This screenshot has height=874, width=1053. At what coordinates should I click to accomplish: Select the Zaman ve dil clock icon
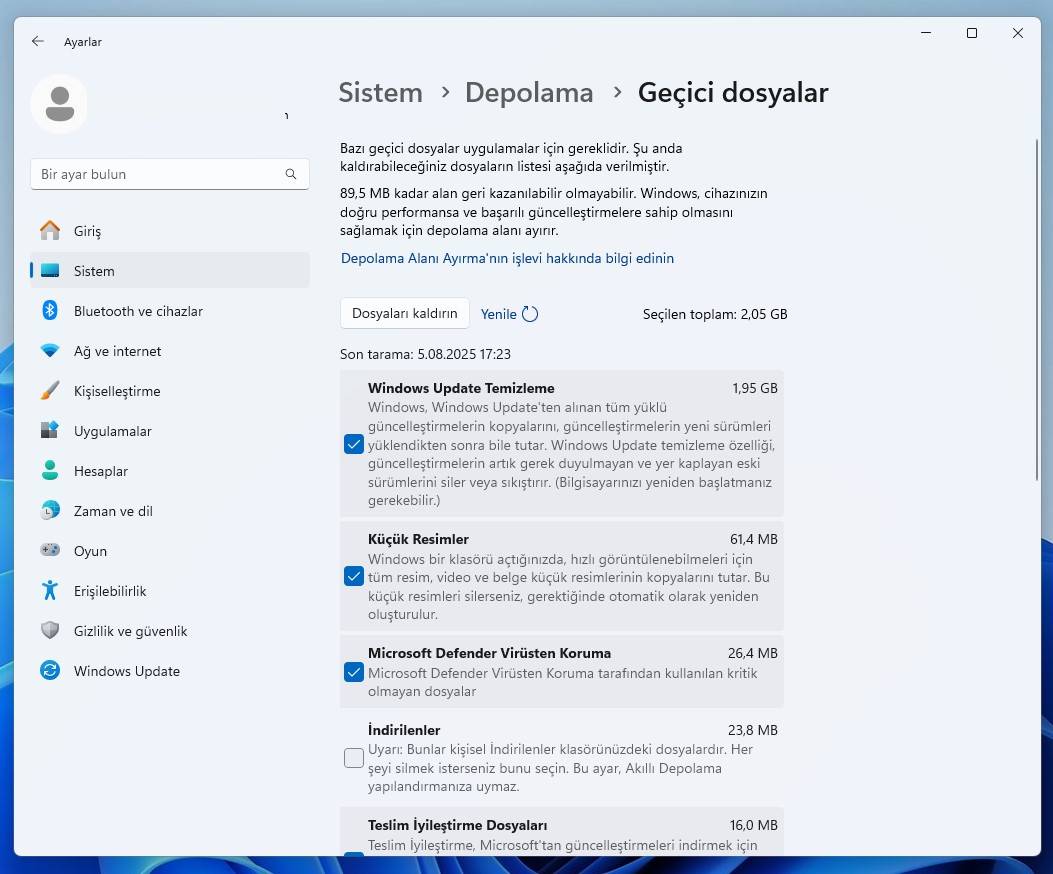(x=50, y=511)
